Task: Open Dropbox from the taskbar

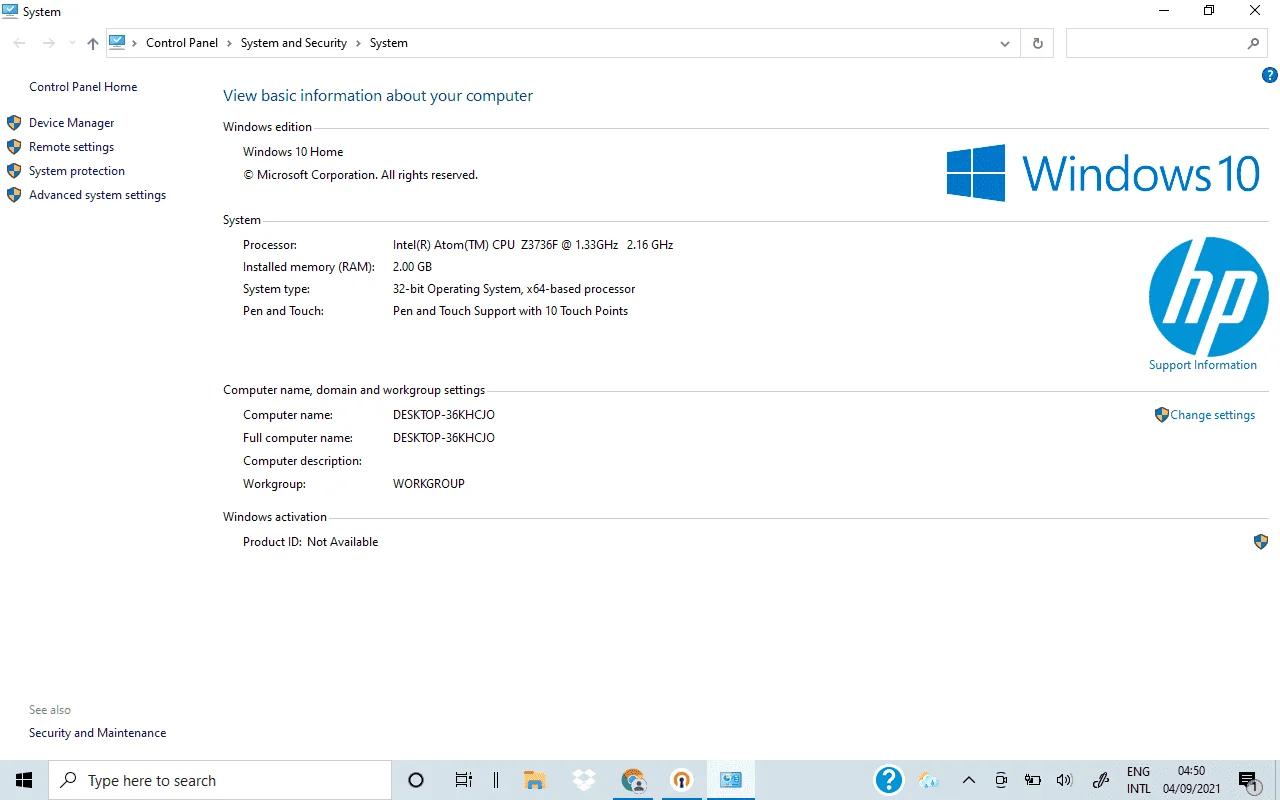Action: pos(584,780)
